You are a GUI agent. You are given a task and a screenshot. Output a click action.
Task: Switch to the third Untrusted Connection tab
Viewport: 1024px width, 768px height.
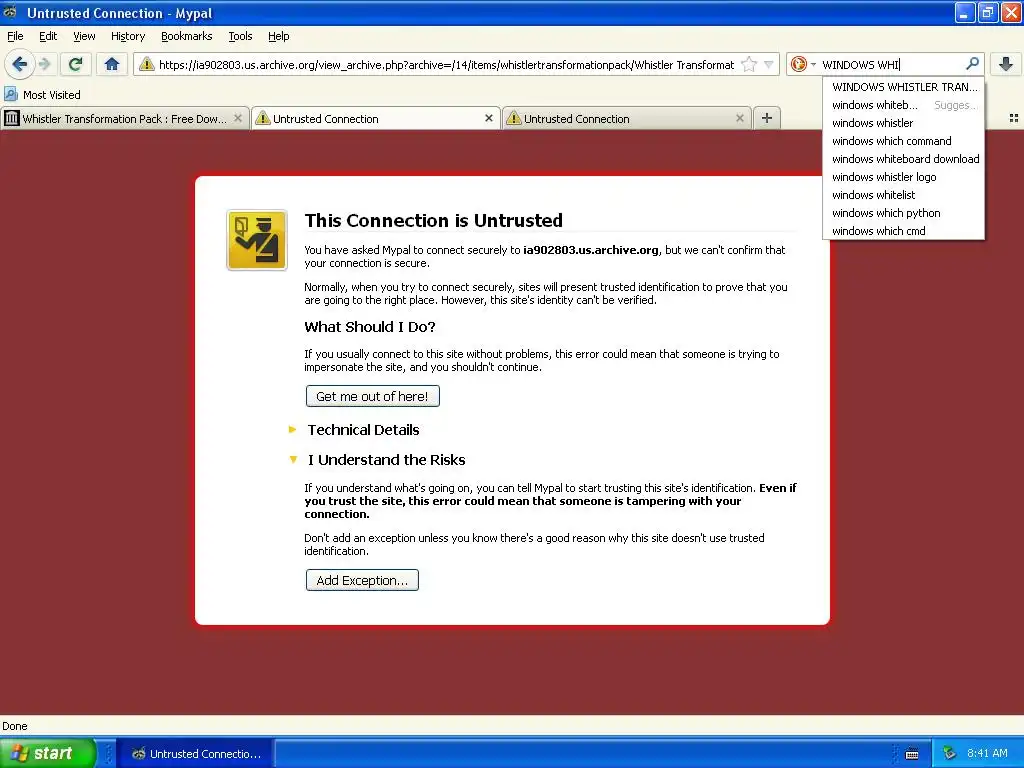point(627,118)
